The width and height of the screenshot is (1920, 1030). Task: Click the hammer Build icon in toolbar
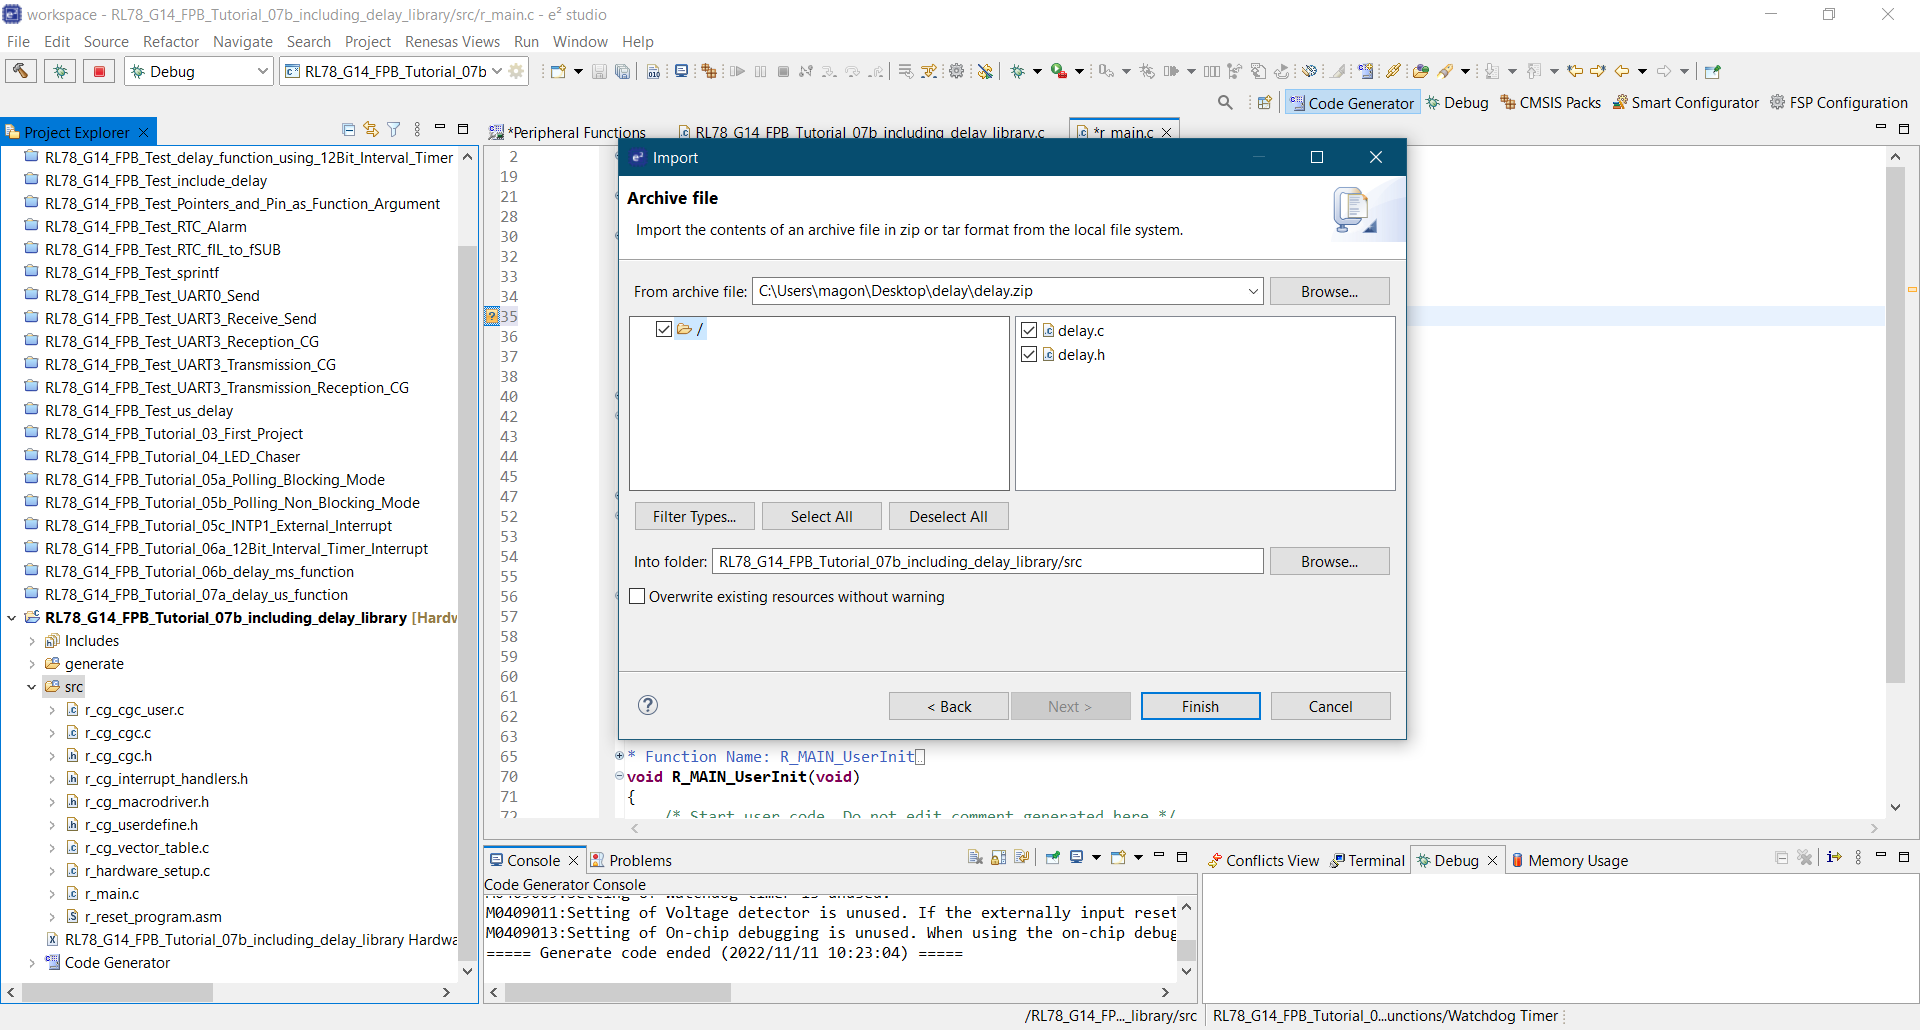pos(20,71)
